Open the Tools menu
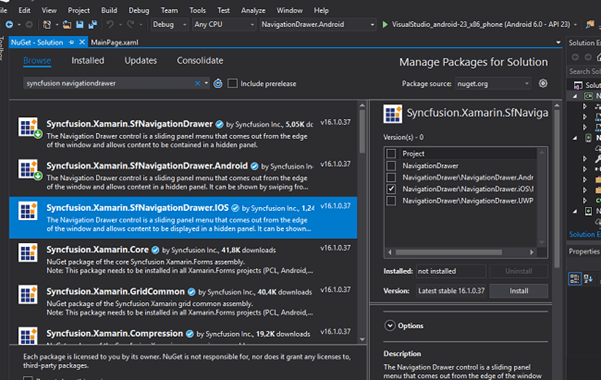 click(197, 10)
